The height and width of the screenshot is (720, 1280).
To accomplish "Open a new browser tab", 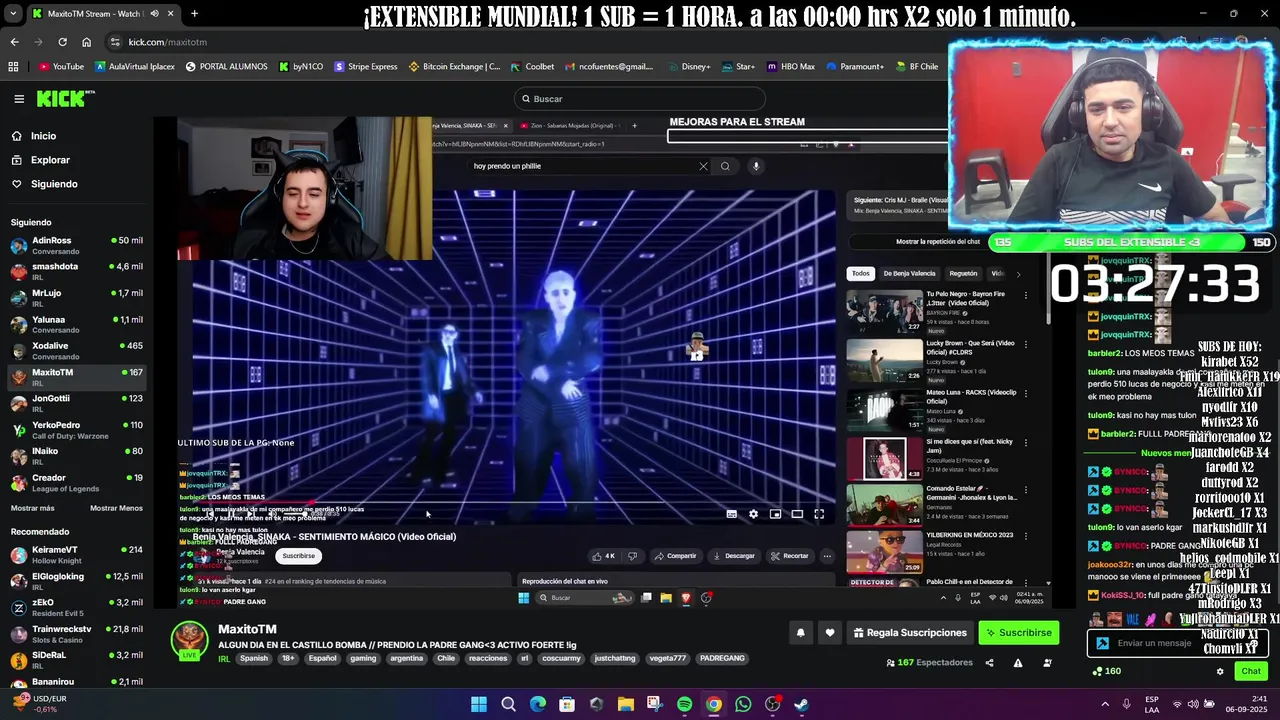I will 194,14.
